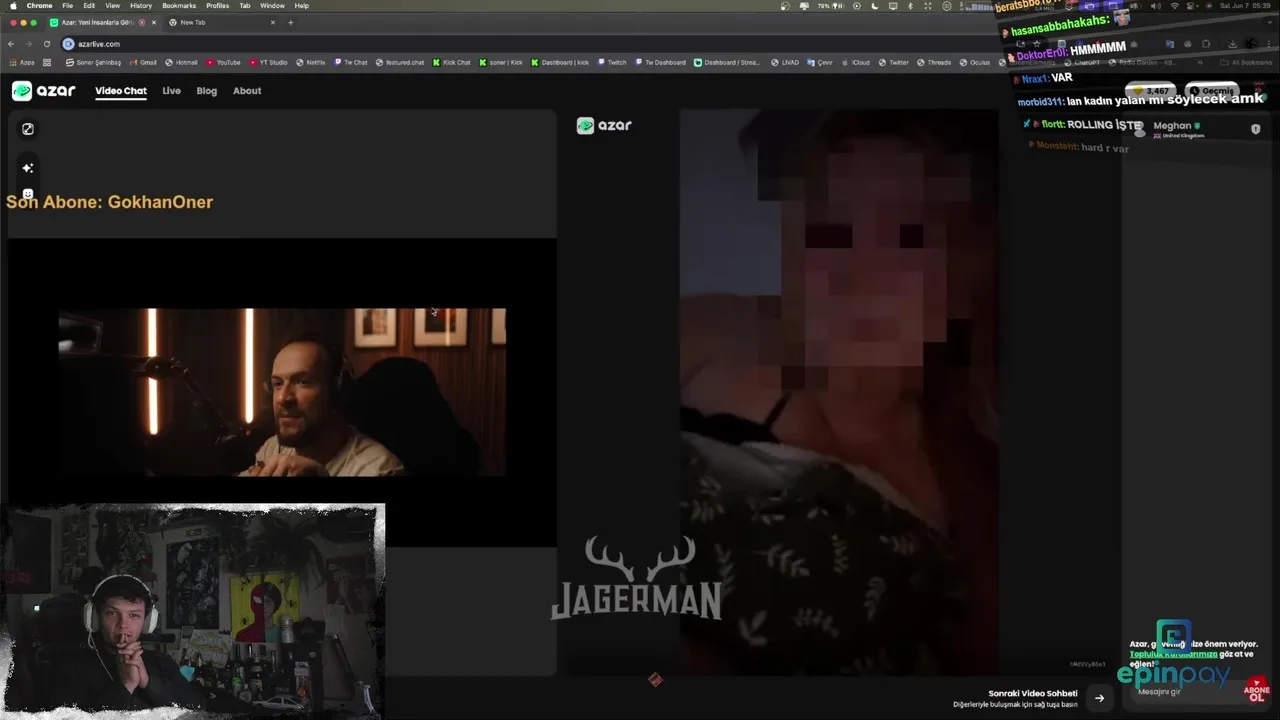Open the Bookmarks menu

point(179,6)
